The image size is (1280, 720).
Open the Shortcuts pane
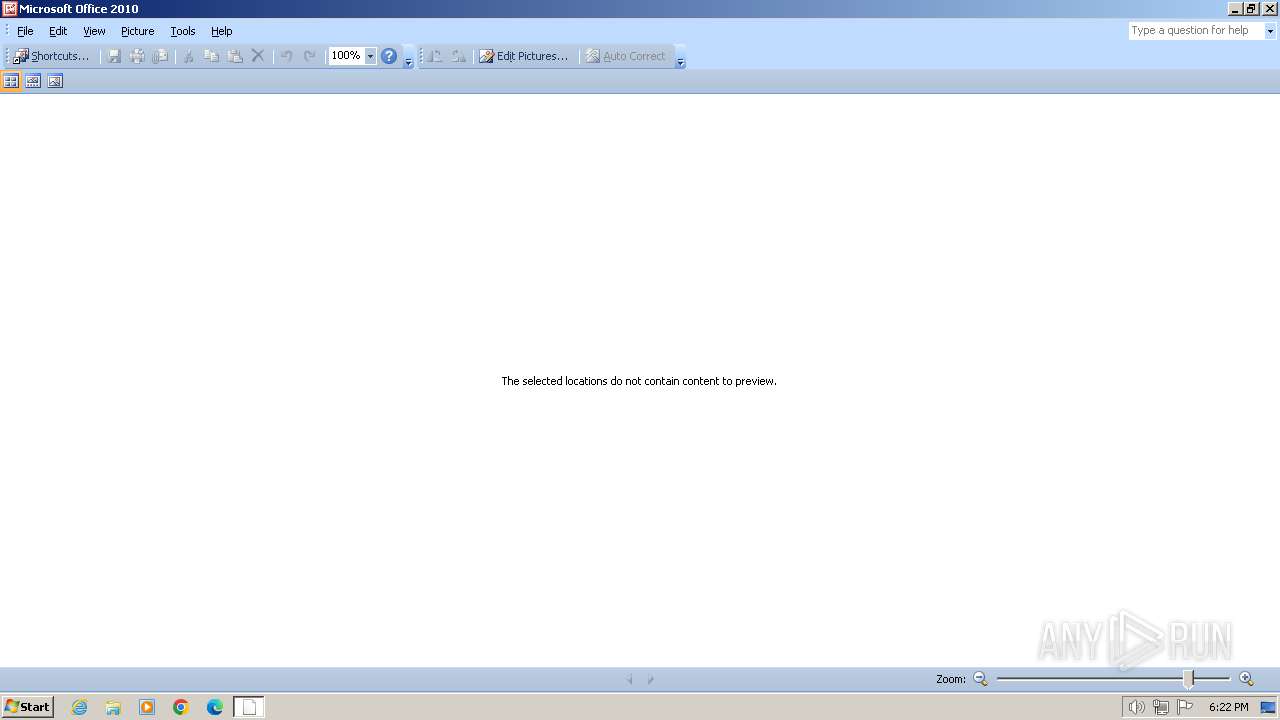pos(51,56)
